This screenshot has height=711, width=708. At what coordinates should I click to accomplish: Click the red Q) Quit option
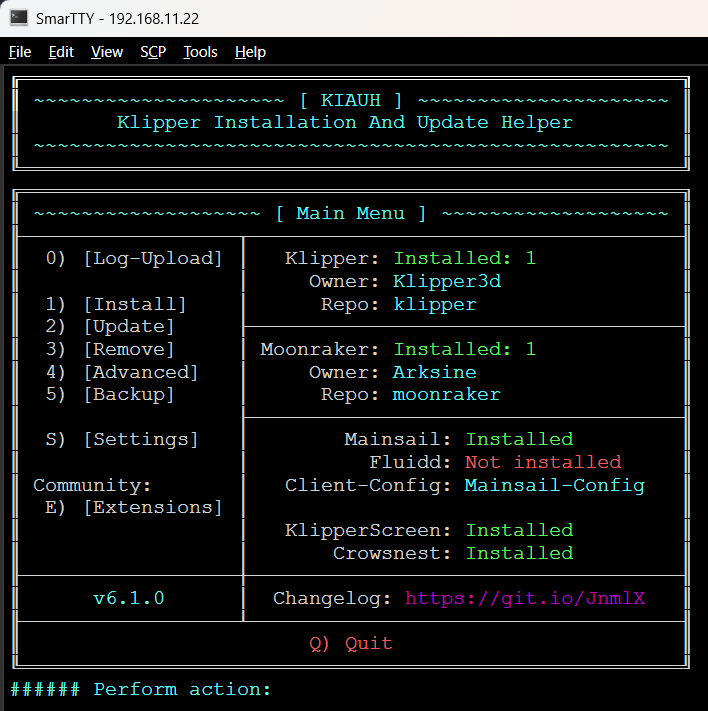point(351,644)
